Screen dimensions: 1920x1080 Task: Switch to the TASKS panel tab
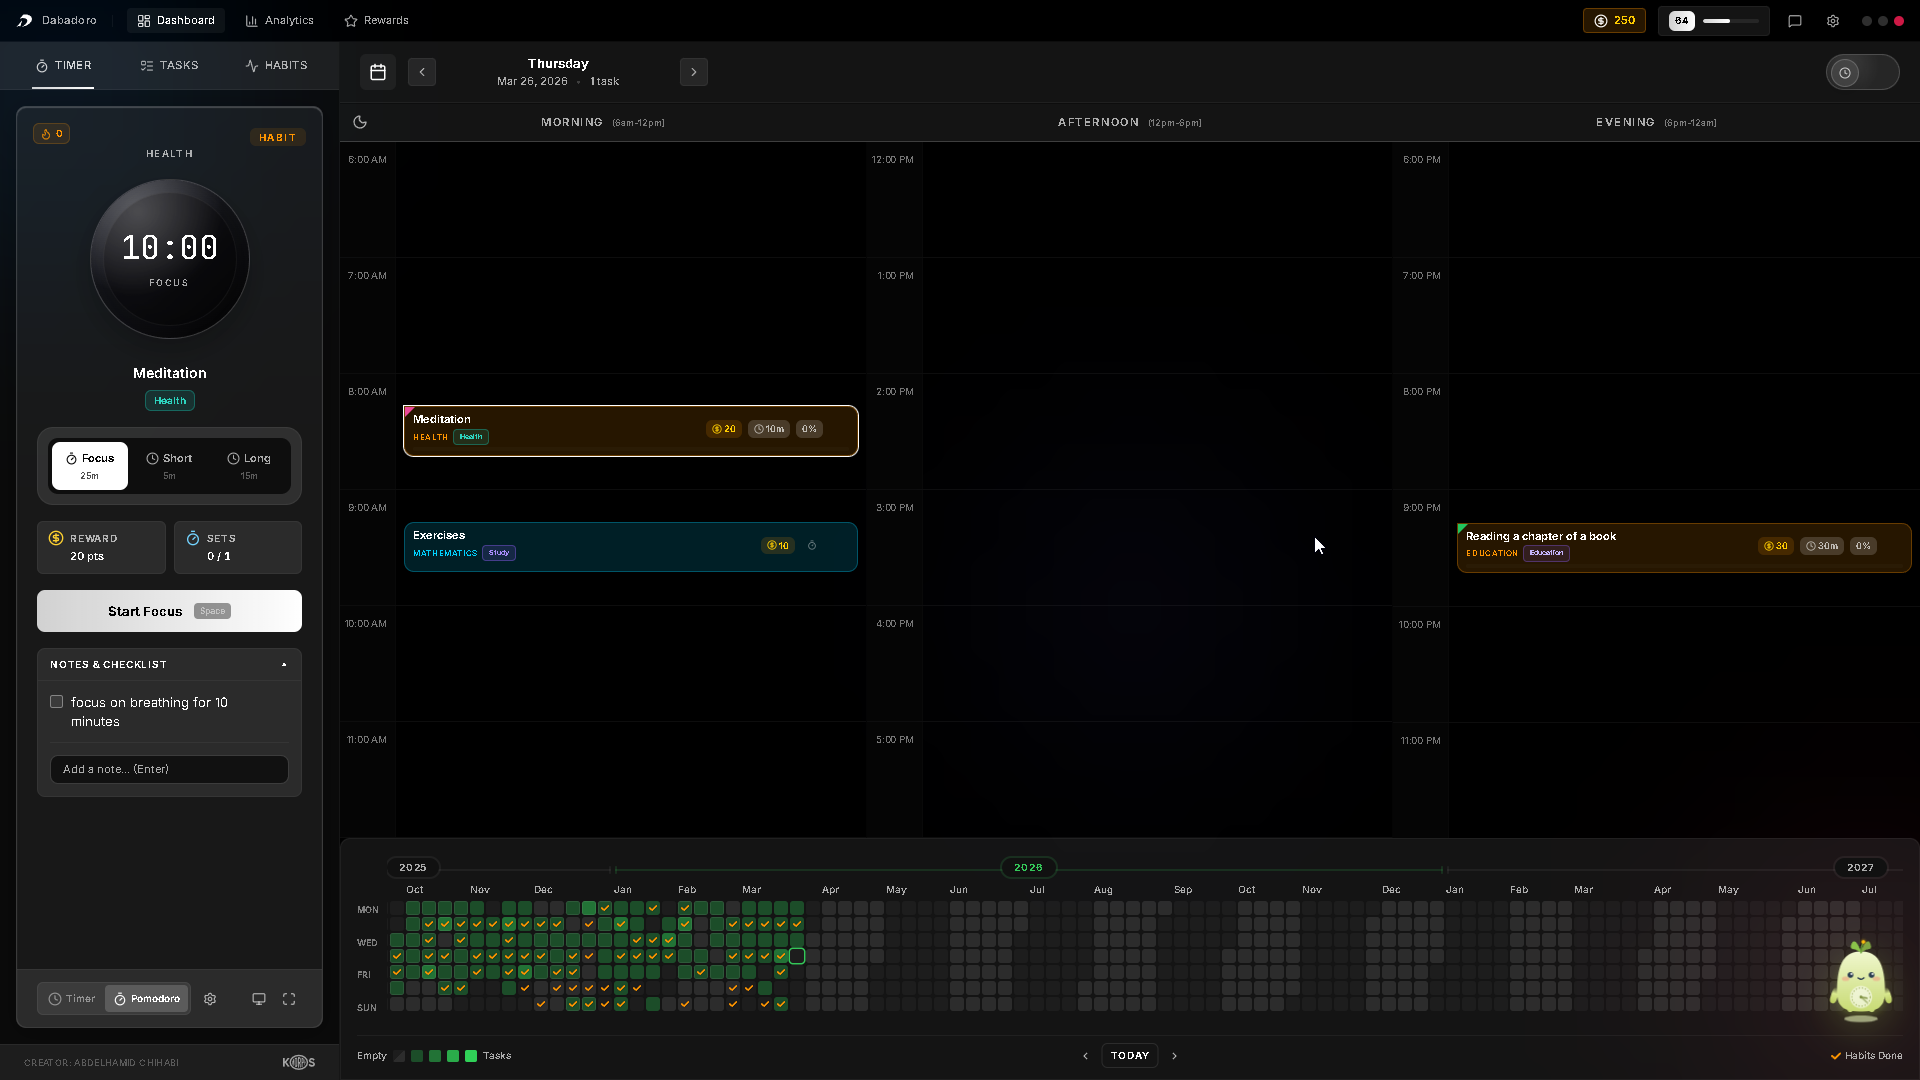pos(169,65)
